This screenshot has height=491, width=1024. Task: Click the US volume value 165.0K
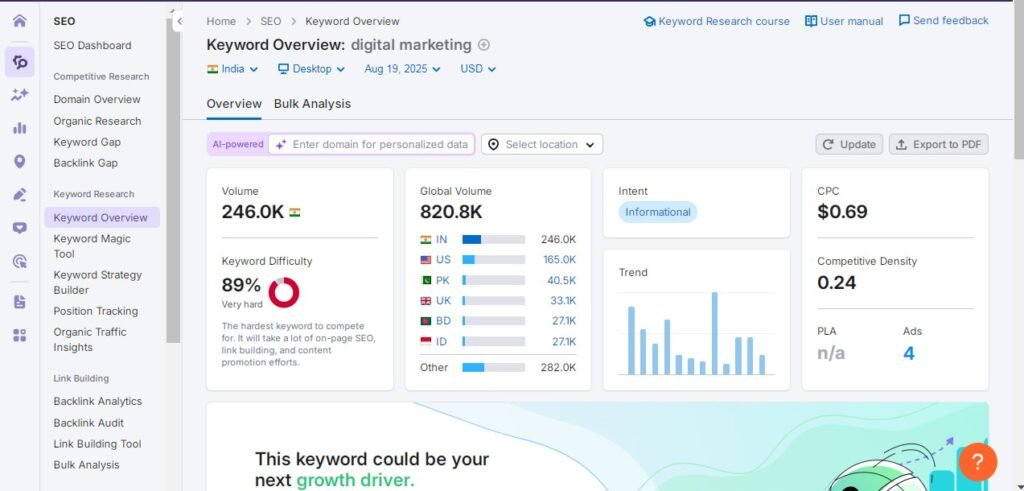click(560, 259)
